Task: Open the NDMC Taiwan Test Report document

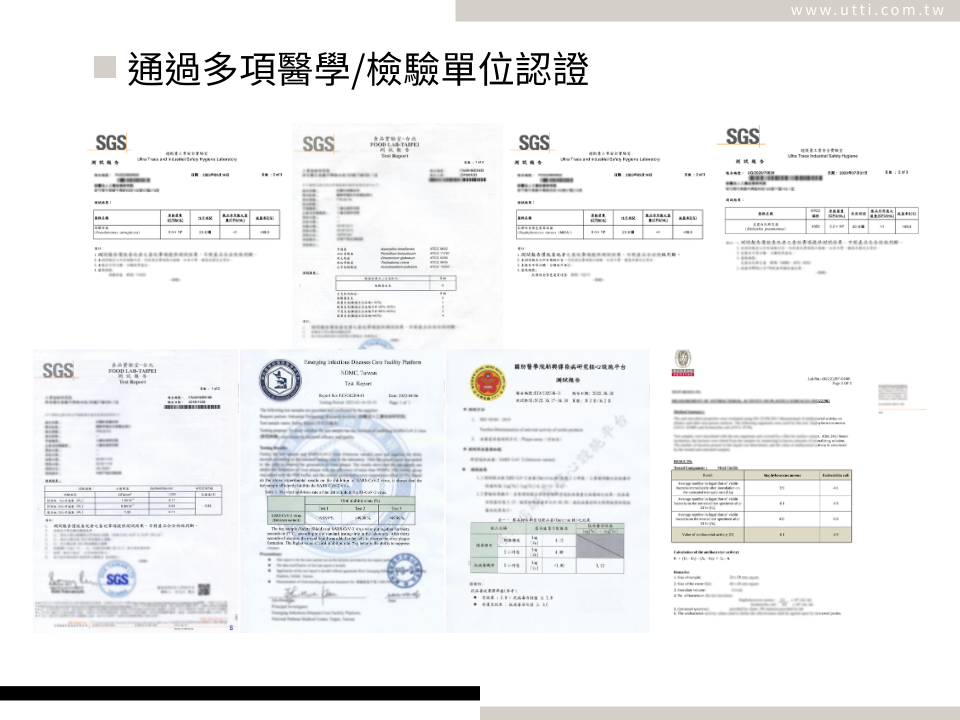Action: [341, 490]
